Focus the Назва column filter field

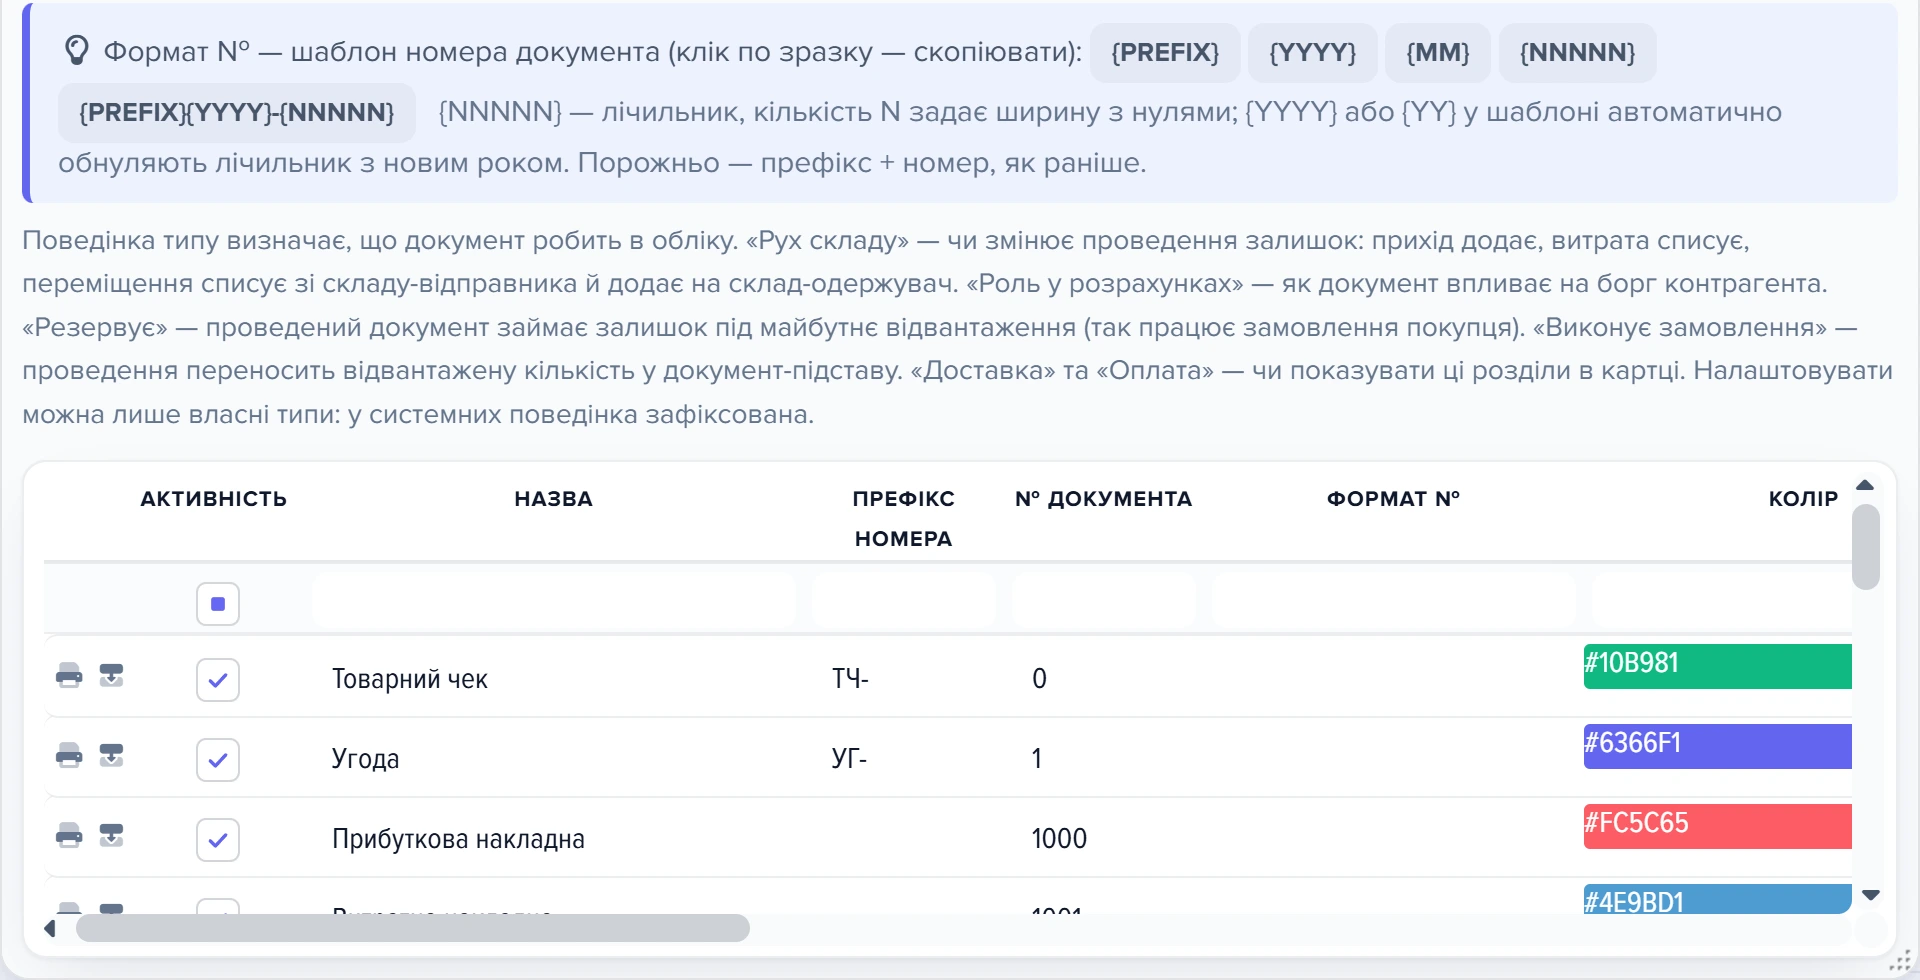(554, 601)
